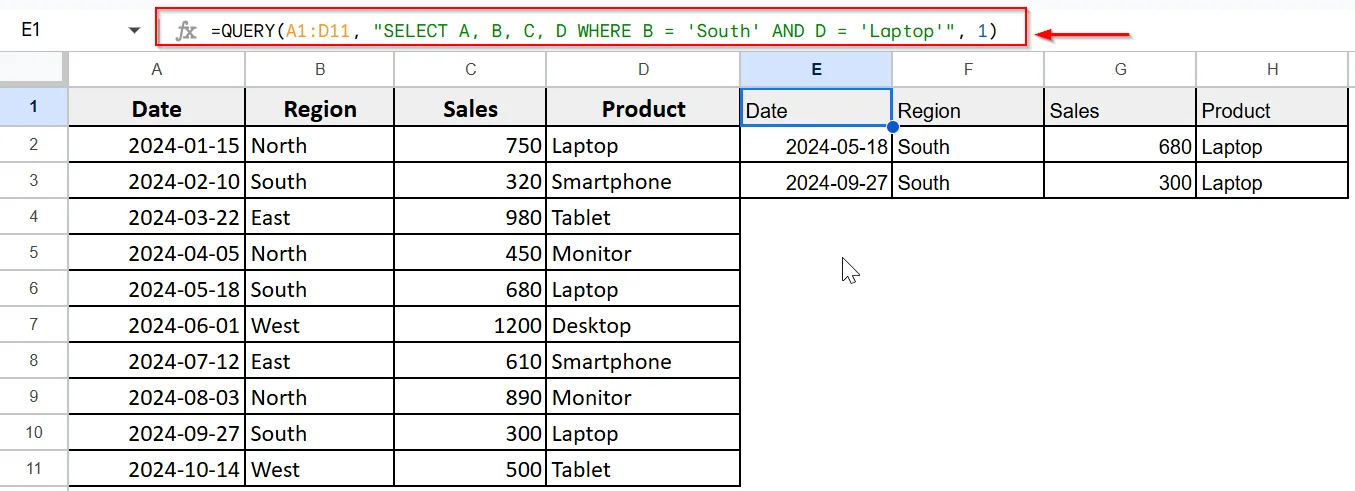Select column A header
The height and width of the screenshot is (491, 1355).
coord(157,69)
